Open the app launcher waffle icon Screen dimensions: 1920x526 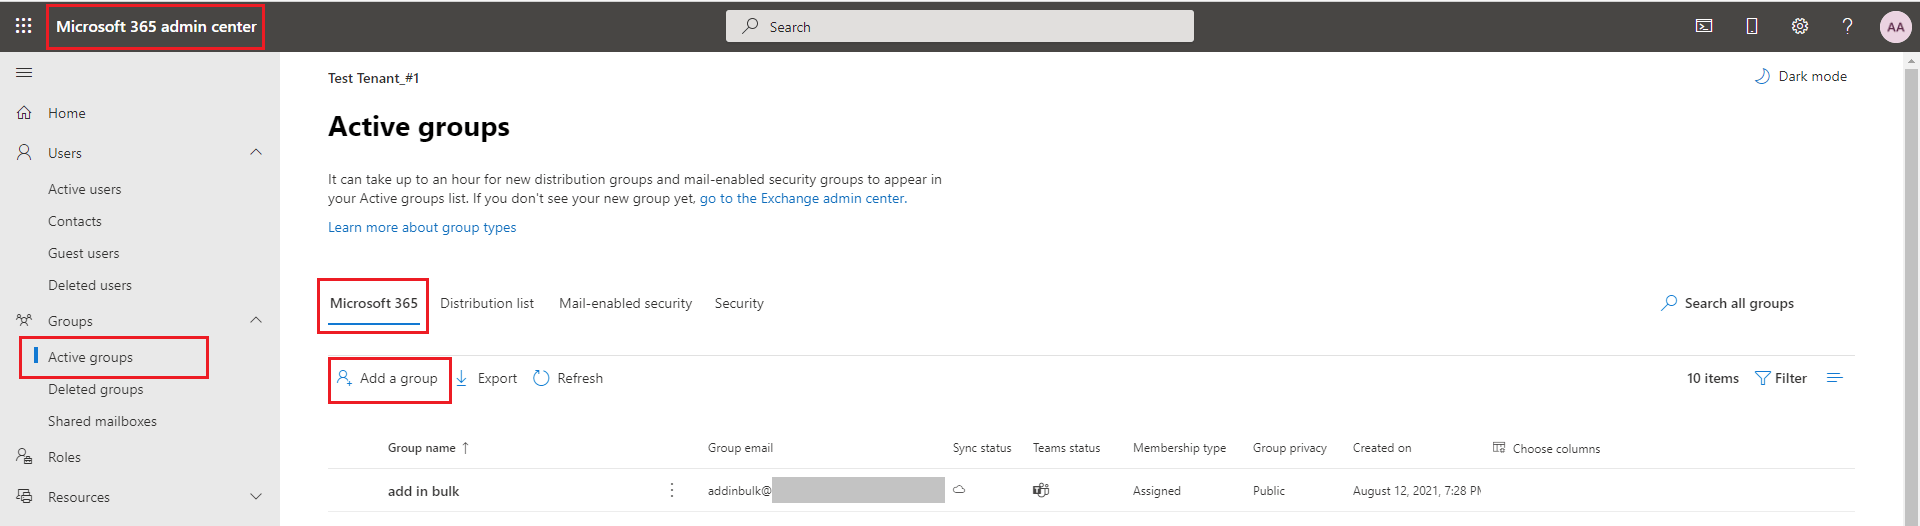pyautogui.click(x=24, y=27)
